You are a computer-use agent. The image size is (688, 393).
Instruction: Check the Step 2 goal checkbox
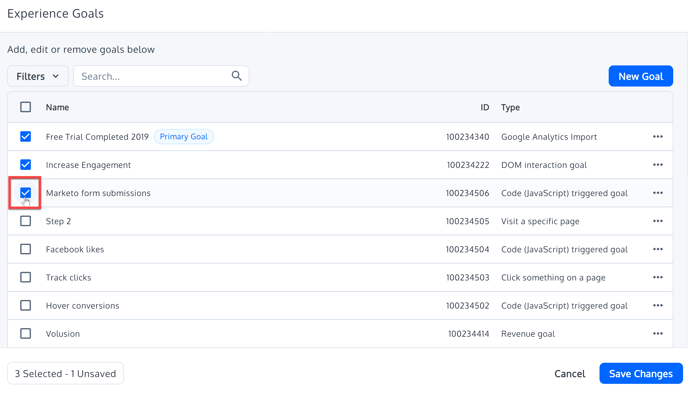pyautogui.click(x=25, y=221)
